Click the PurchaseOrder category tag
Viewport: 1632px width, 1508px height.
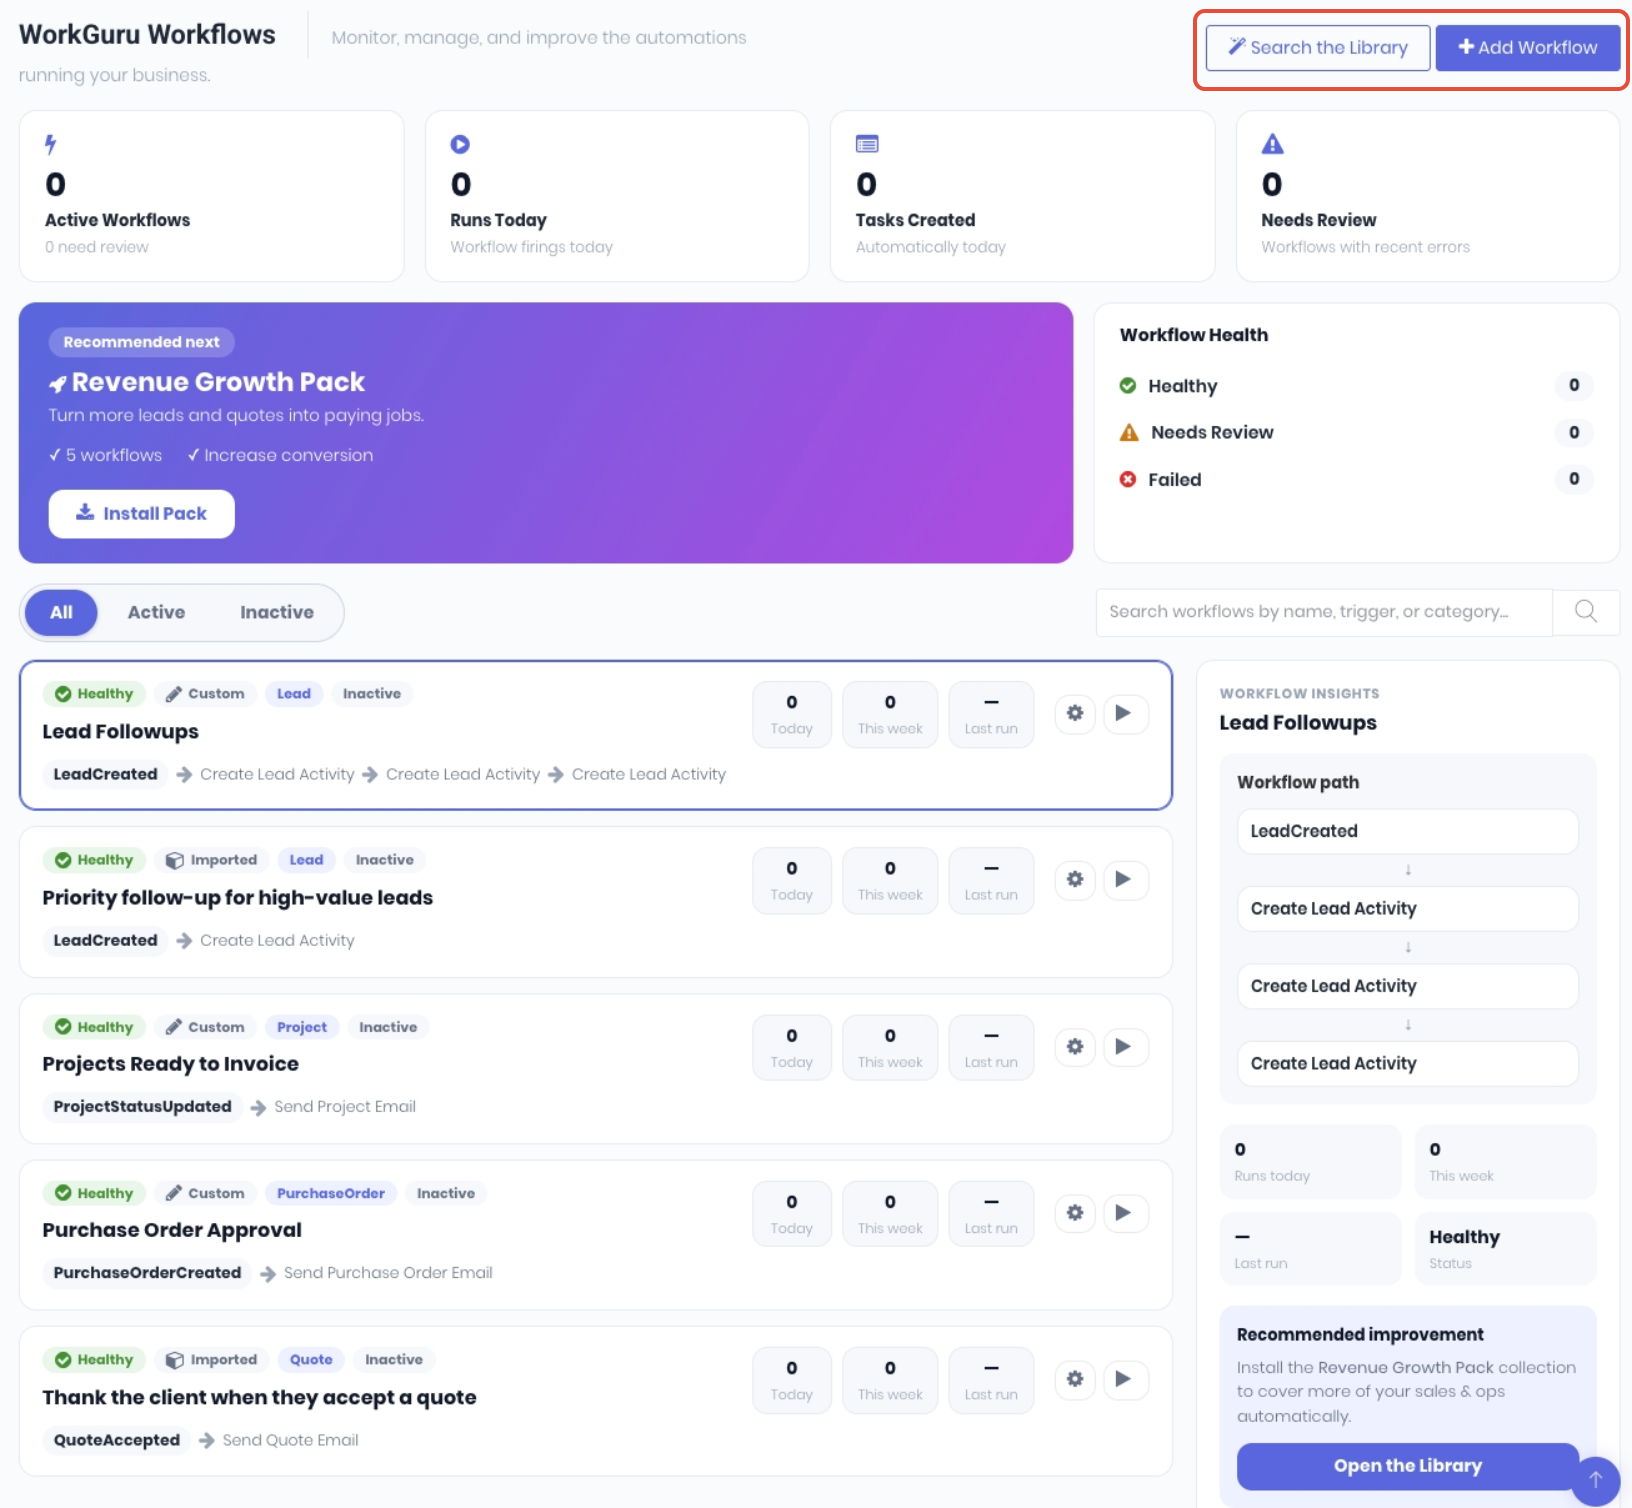coord(331,1193)
